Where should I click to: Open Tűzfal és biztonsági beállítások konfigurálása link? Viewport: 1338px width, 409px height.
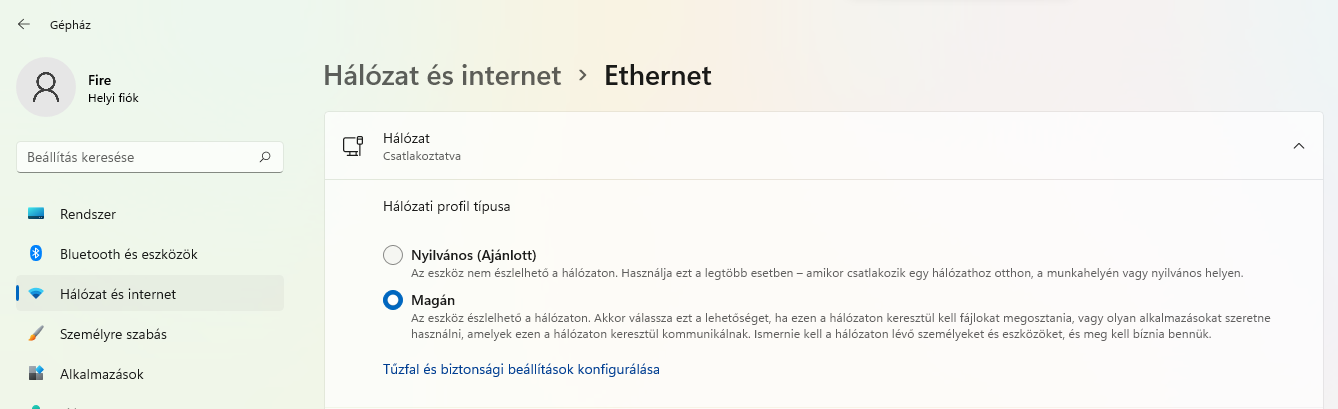(x=521, y=369)
